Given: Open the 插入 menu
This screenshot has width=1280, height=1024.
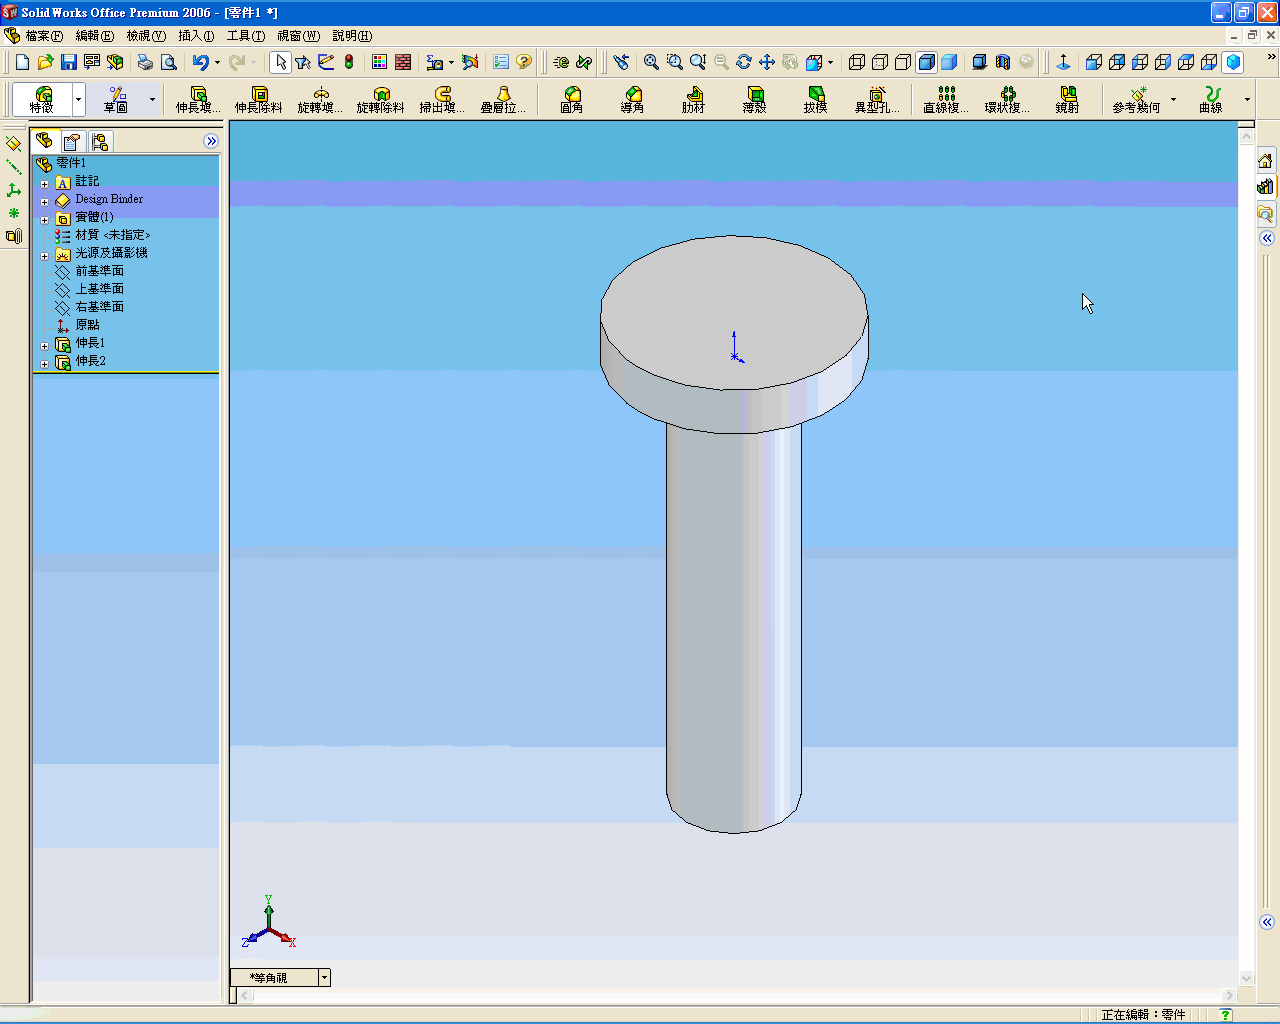Looking at the screenshot, I should click(x=196, y=36).
